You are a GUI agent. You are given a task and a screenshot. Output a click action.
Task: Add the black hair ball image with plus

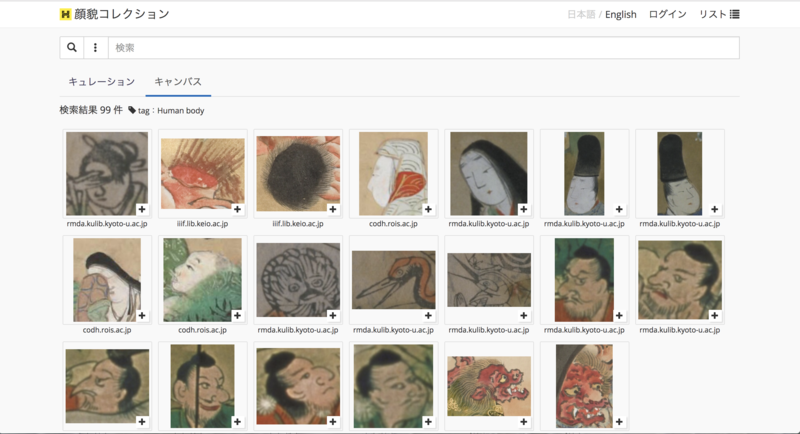(333, 209)
